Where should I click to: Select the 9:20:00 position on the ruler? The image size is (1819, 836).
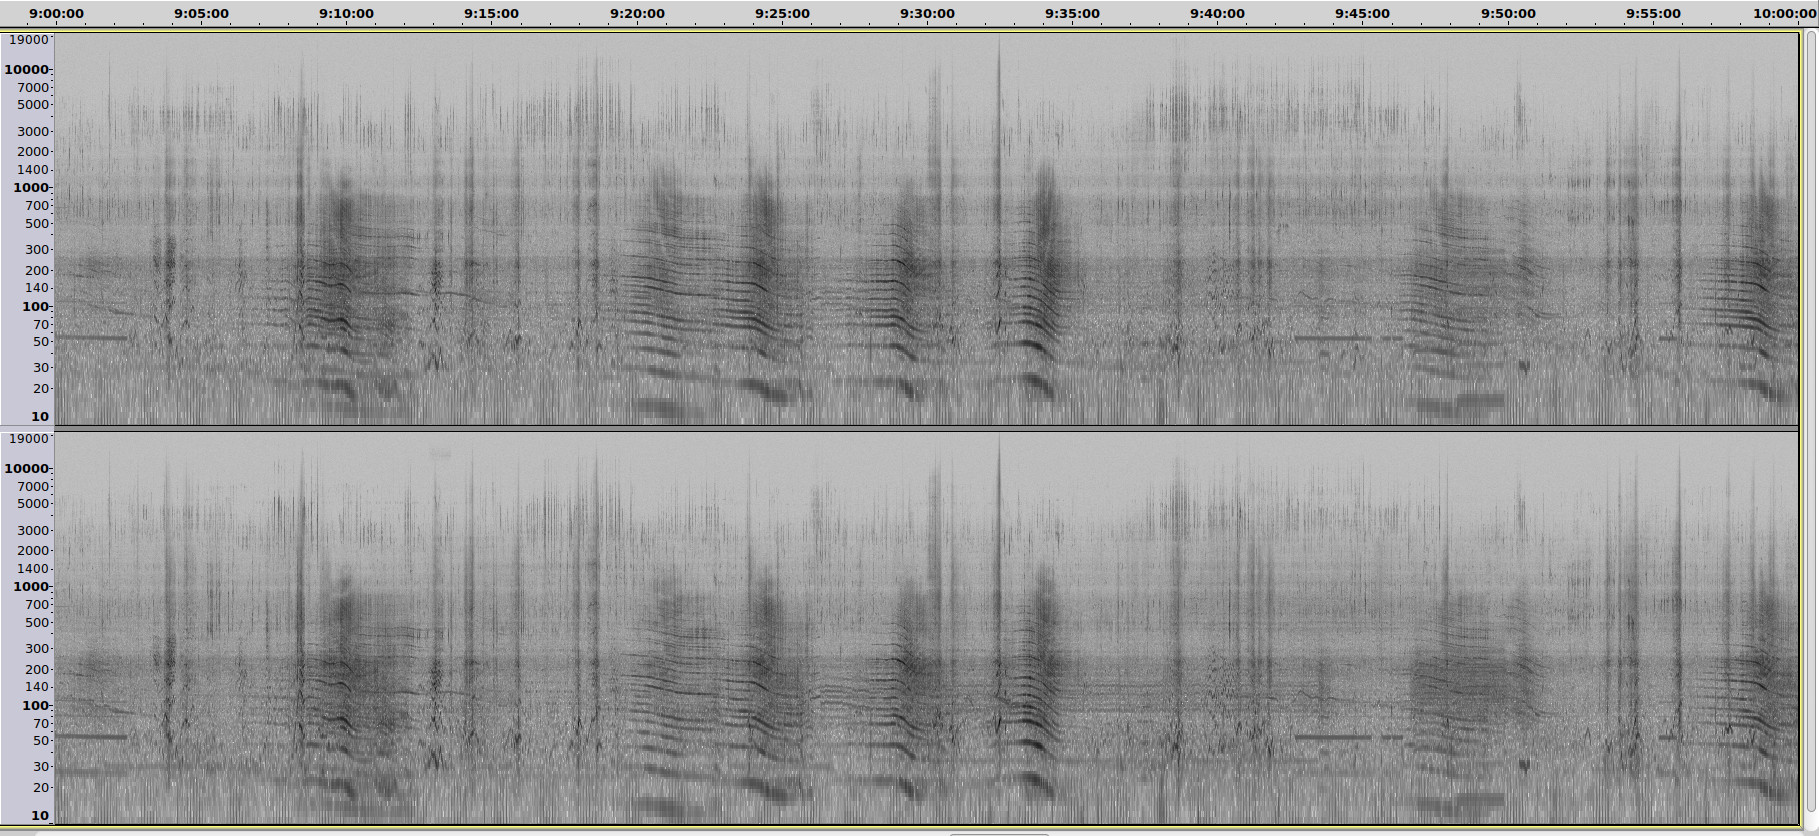pyautogui.click(x=637, y=14)
